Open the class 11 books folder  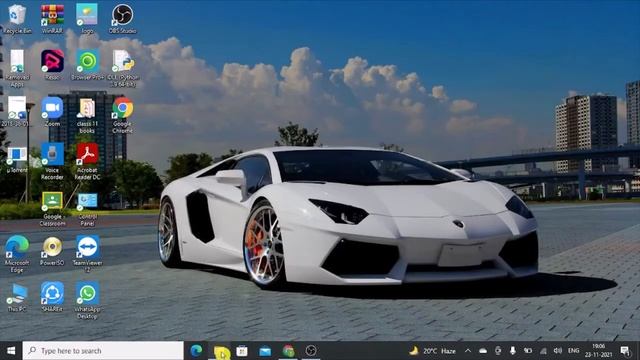click(87, 116)
